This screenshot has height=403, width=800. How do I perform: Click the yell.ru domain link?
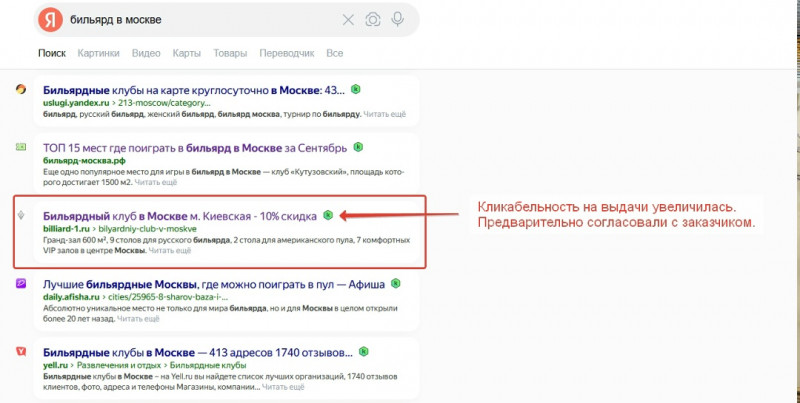[x=55, y=365]
